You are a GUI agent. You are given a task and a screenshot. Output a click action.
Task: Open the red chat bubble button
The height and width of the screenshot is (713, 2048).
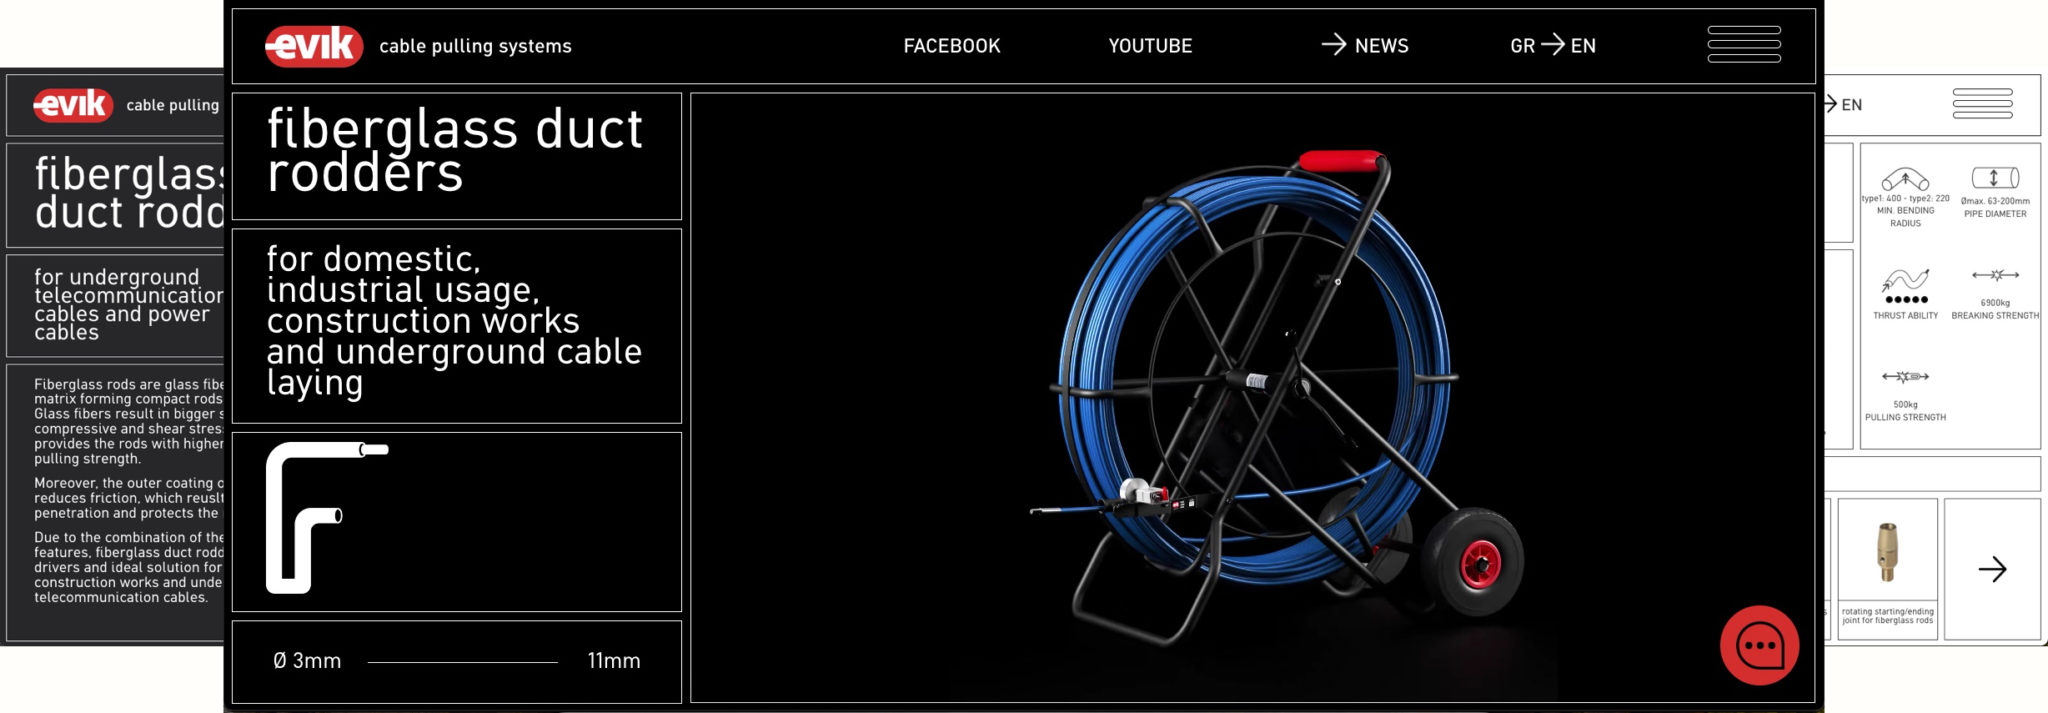click(1759, 645)
